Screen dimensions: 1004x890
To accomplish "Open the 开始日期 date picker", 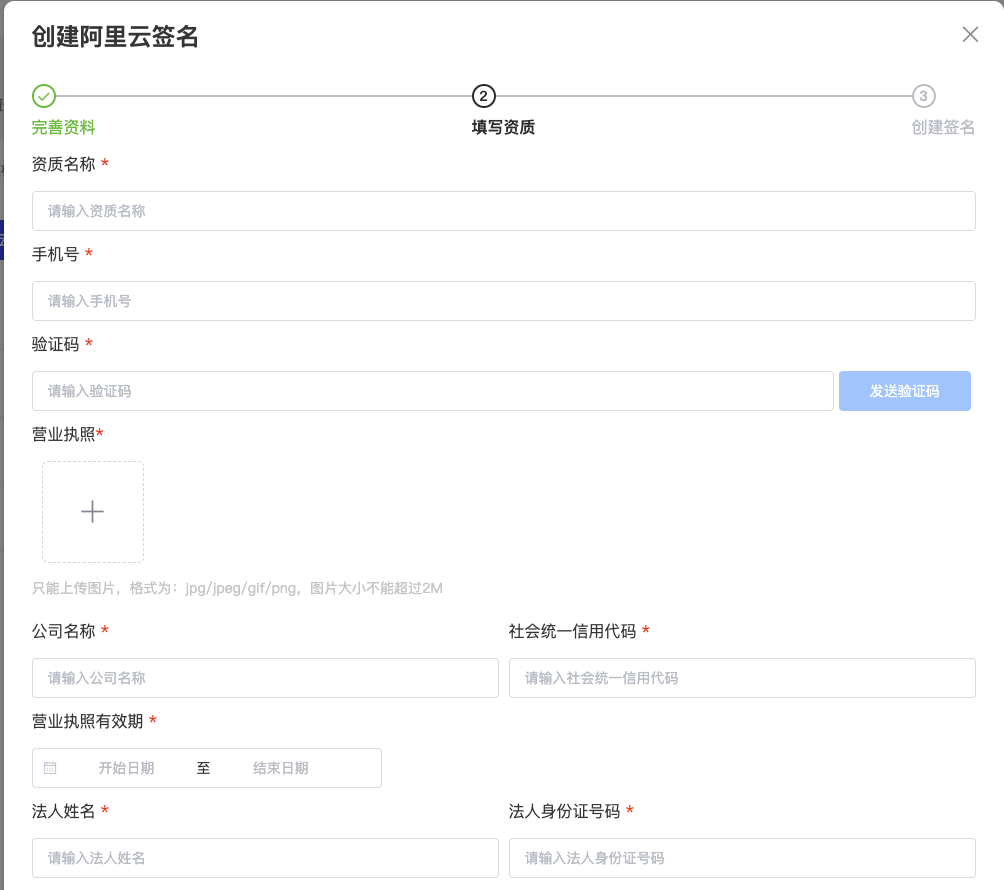I will point(126,768).
